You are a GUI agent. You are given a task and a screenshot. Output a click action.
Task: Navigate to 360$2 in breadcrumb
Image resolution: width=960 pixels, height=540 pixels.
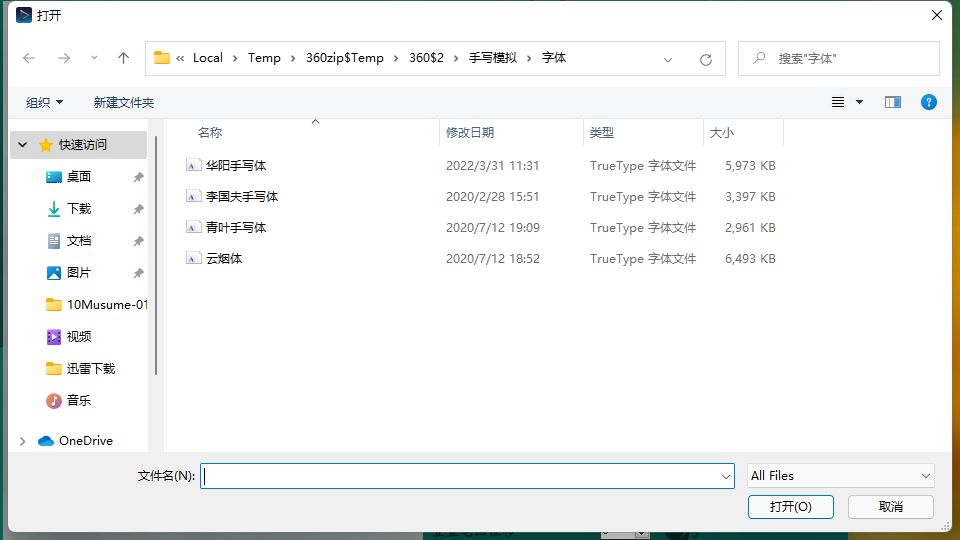coord(426,58)
